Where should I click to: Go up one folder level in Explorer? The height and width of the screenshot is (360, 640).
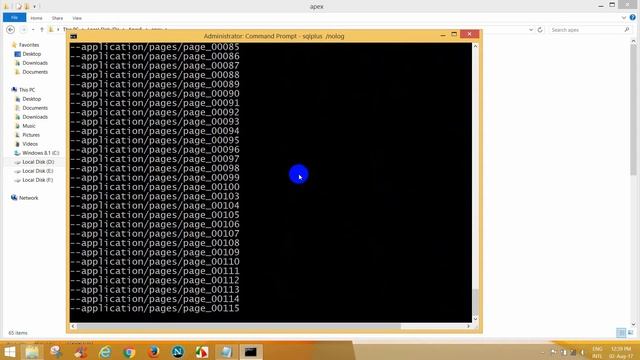[42, 29]
